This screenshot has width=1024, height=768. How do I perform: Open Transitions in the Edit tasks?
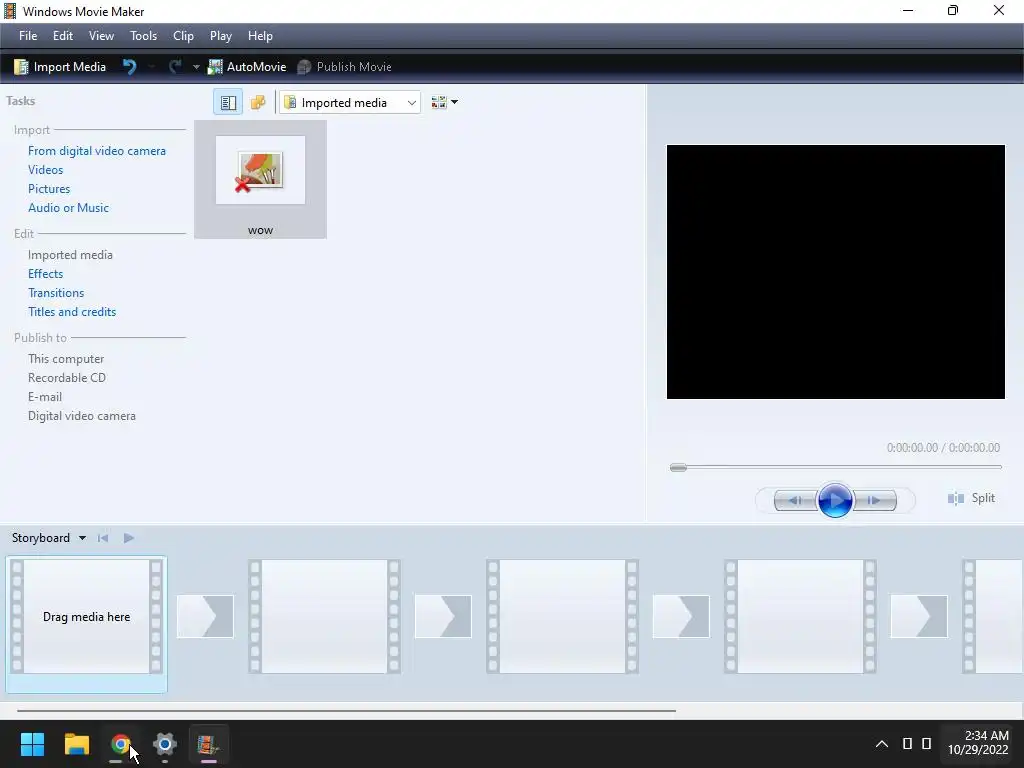pos(56,293)
